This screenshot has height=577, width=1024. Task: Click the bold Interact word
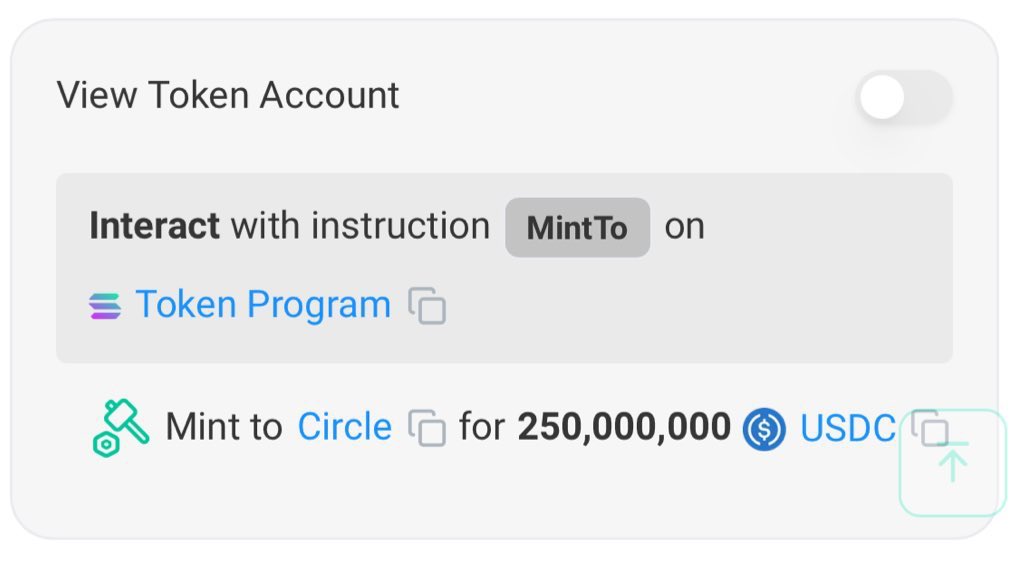click(154, 226)
